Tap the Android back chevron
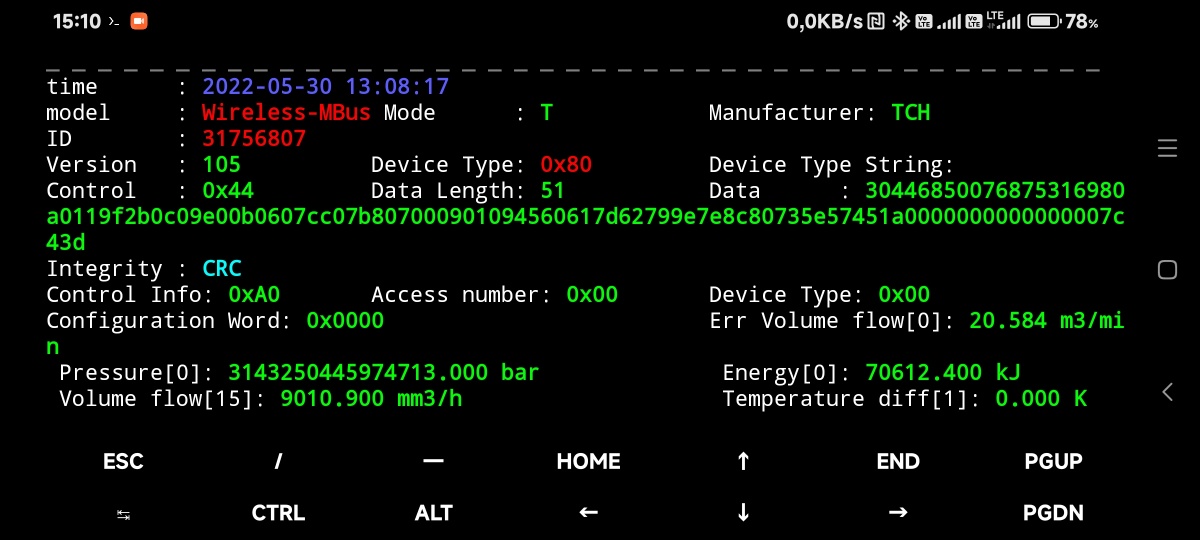Image resolution: width=1200 pixels, height=540 pixels. [x=1167, y=392]
